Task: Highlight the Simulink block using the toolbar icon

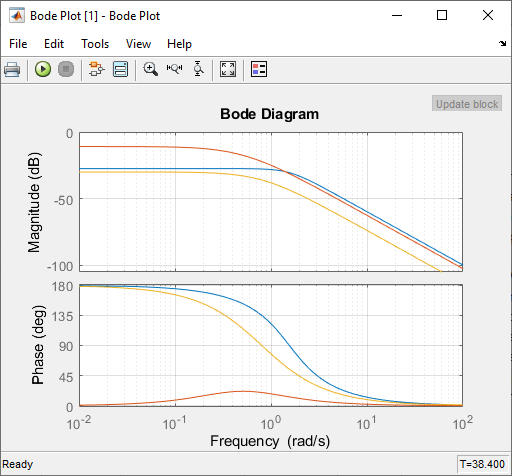Action: tap(97, 69)
